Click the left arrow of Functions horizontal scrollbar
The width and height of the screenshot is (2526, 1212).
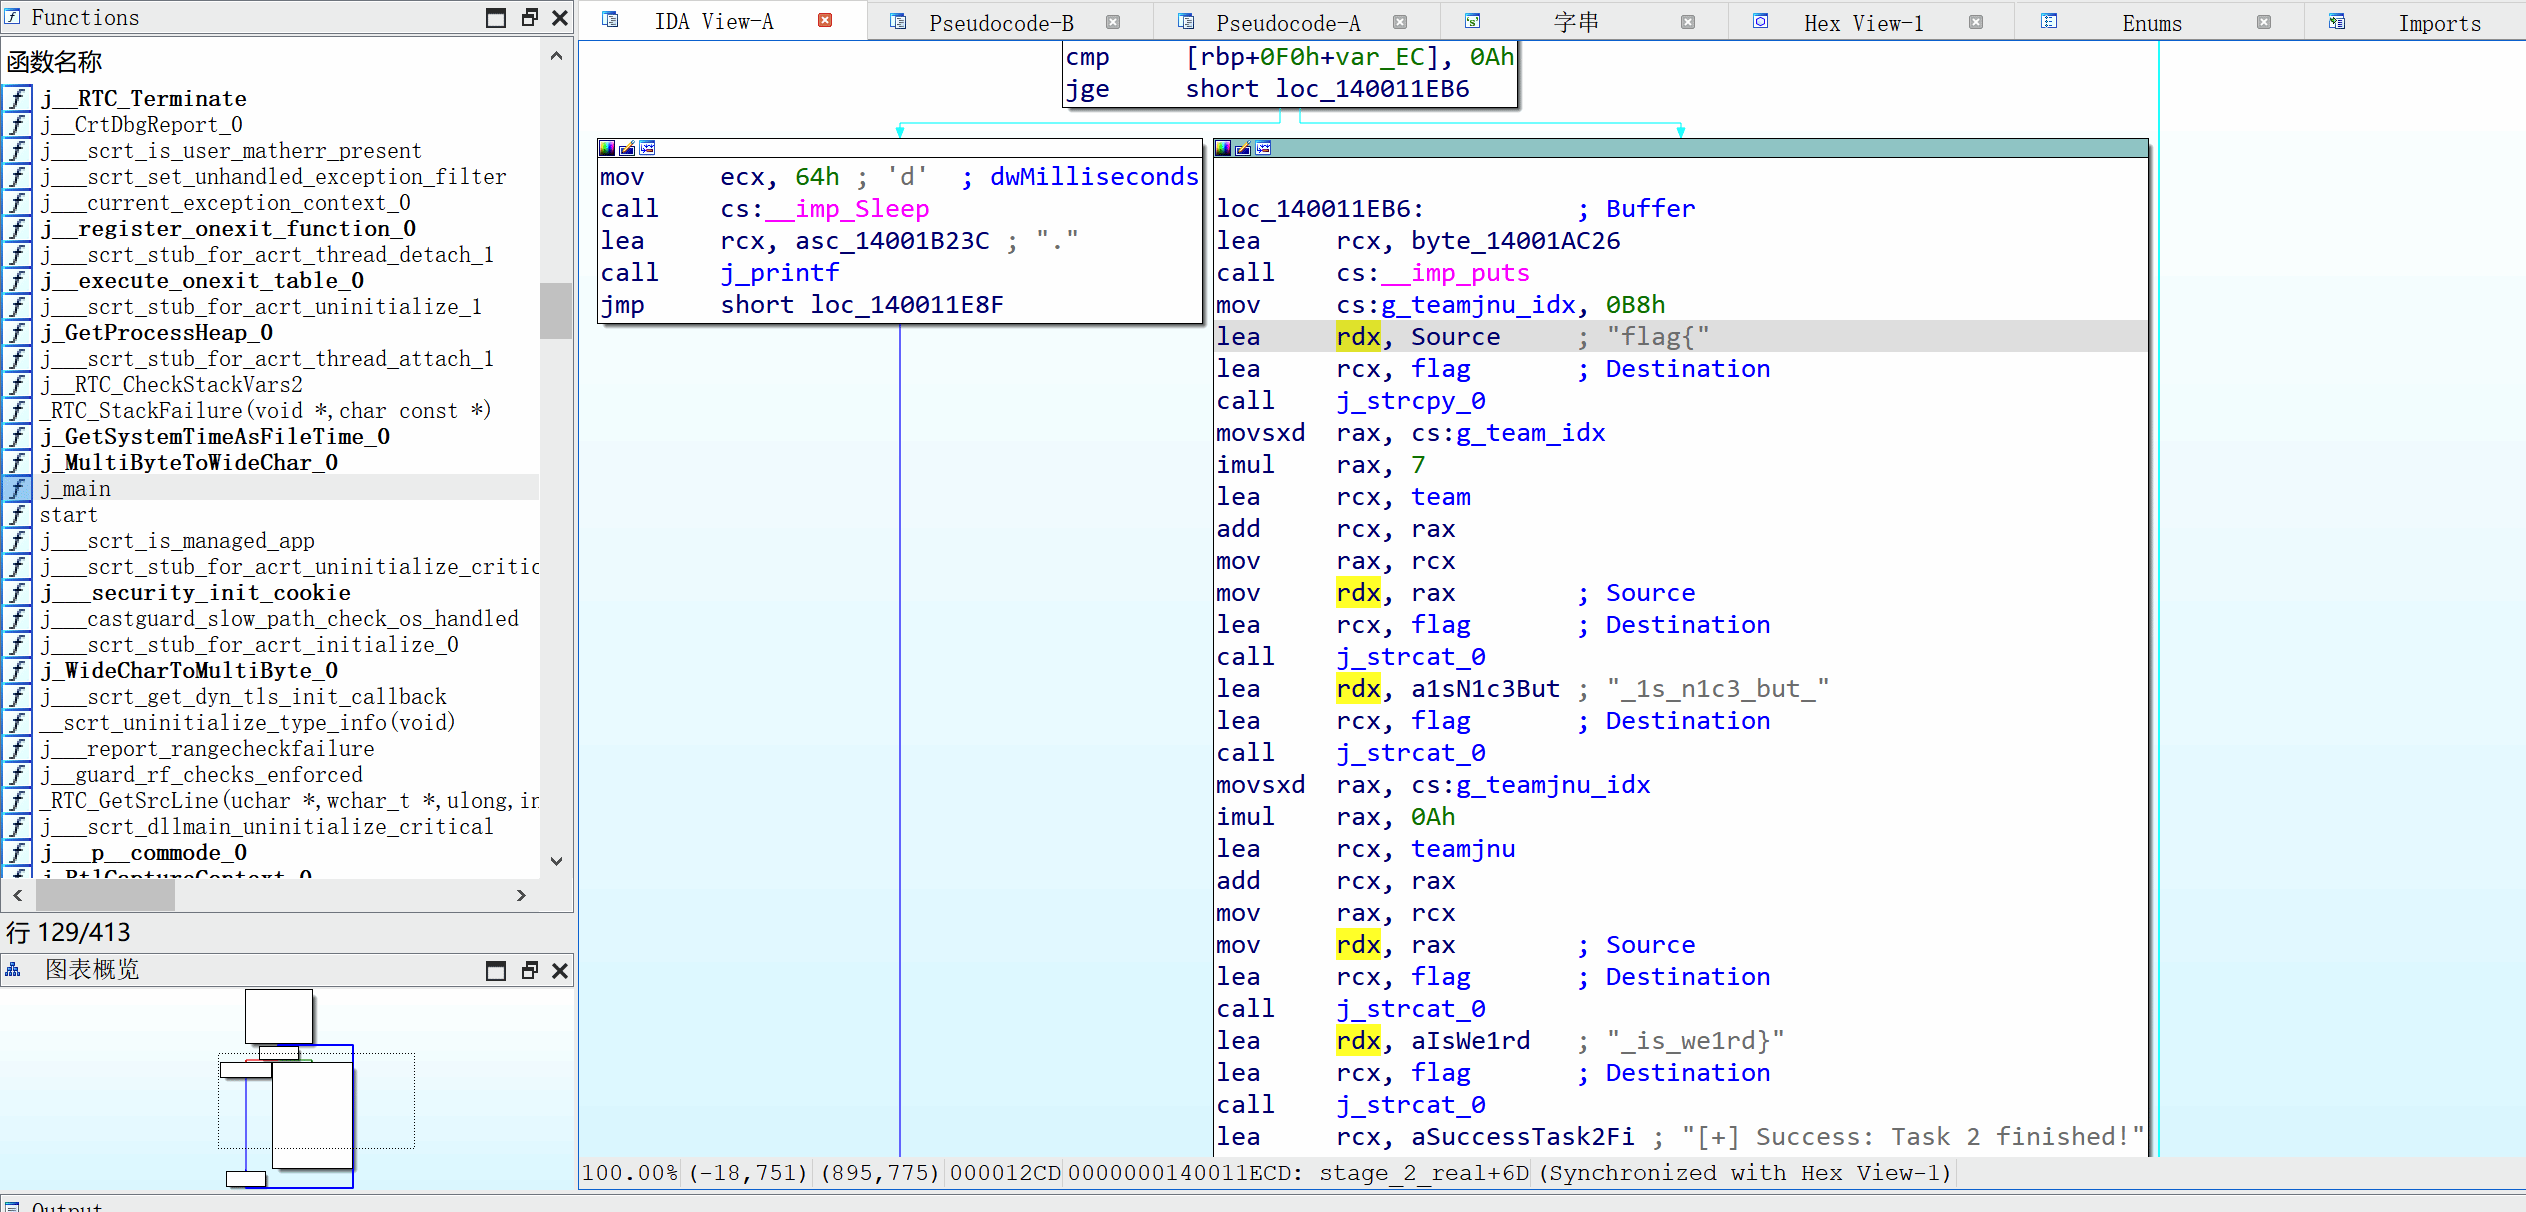click(x=17, y=895)
